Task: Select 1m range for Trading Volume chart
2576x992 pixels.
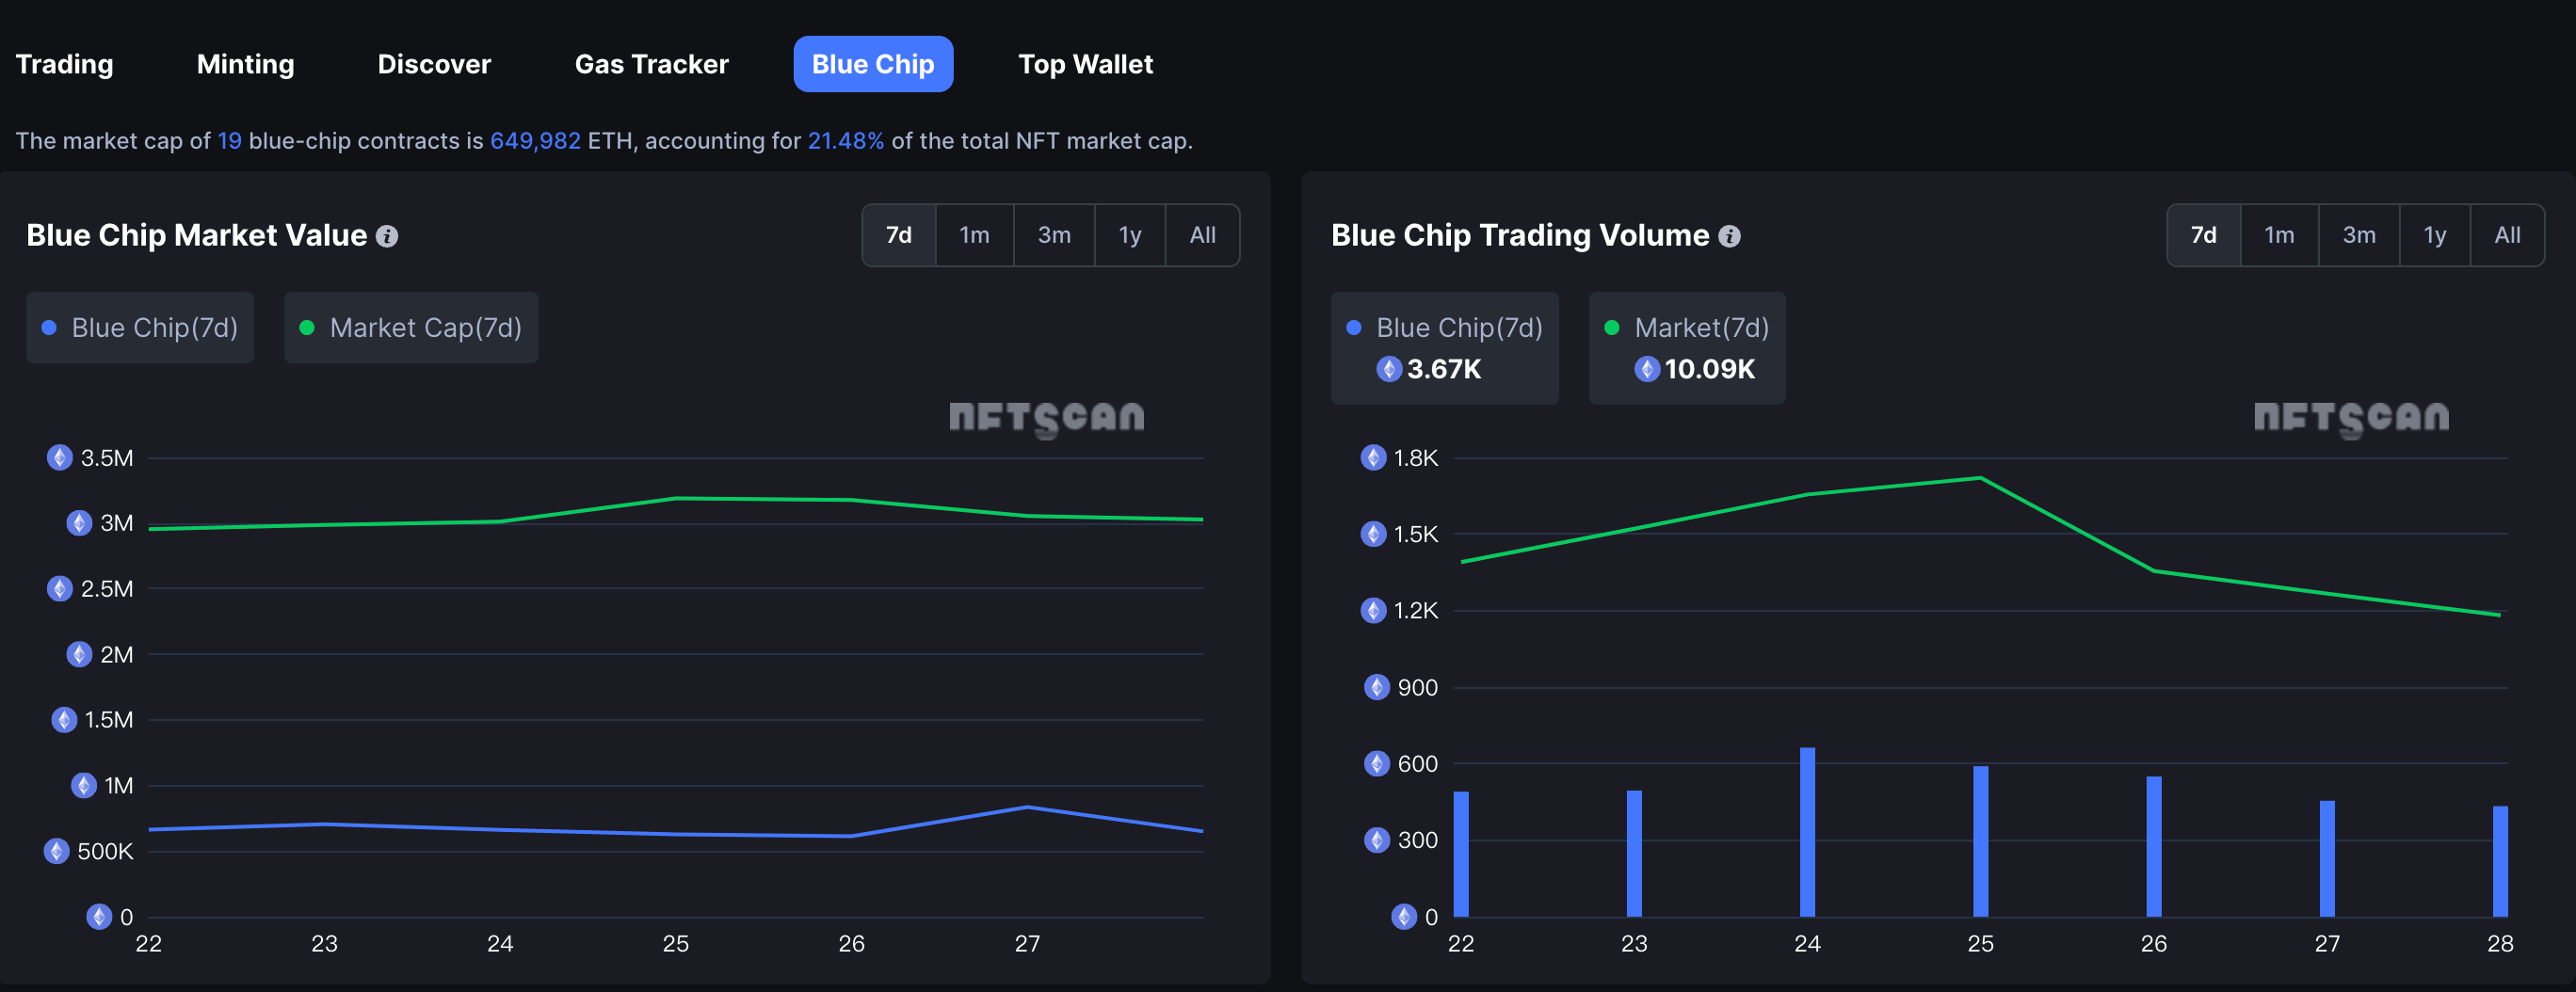Action: tap(2279, 235)
